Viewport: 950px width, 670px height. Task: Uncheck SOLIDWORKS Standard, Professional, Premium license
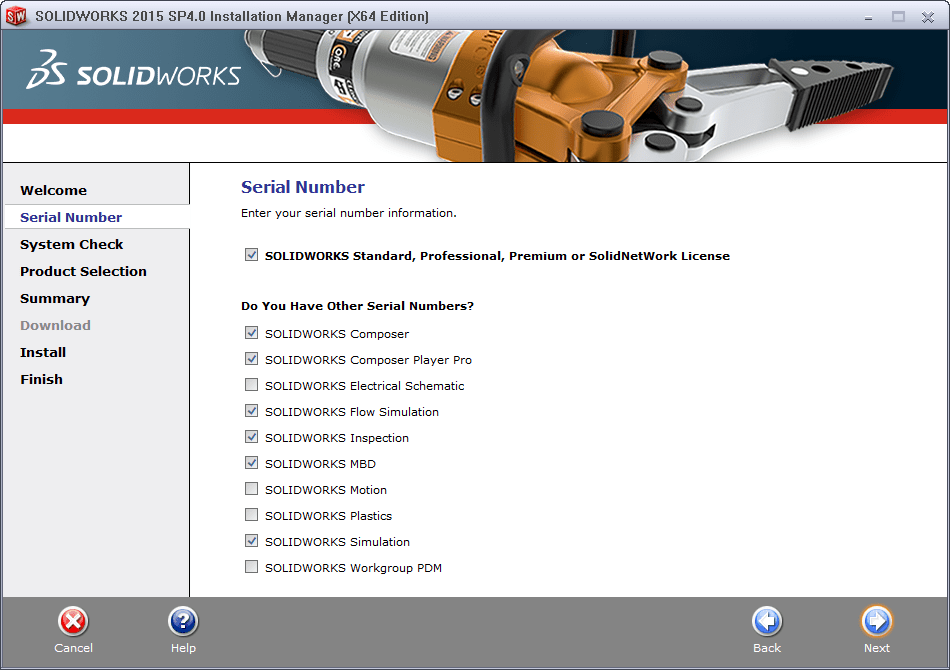point(251,255)
